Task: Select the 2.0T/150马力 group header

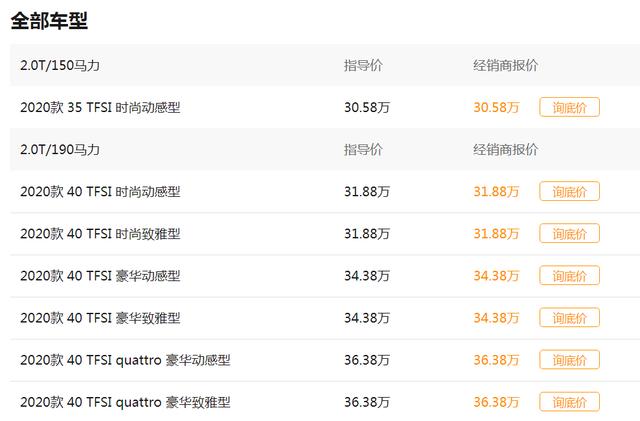Action: pos(60,65)
